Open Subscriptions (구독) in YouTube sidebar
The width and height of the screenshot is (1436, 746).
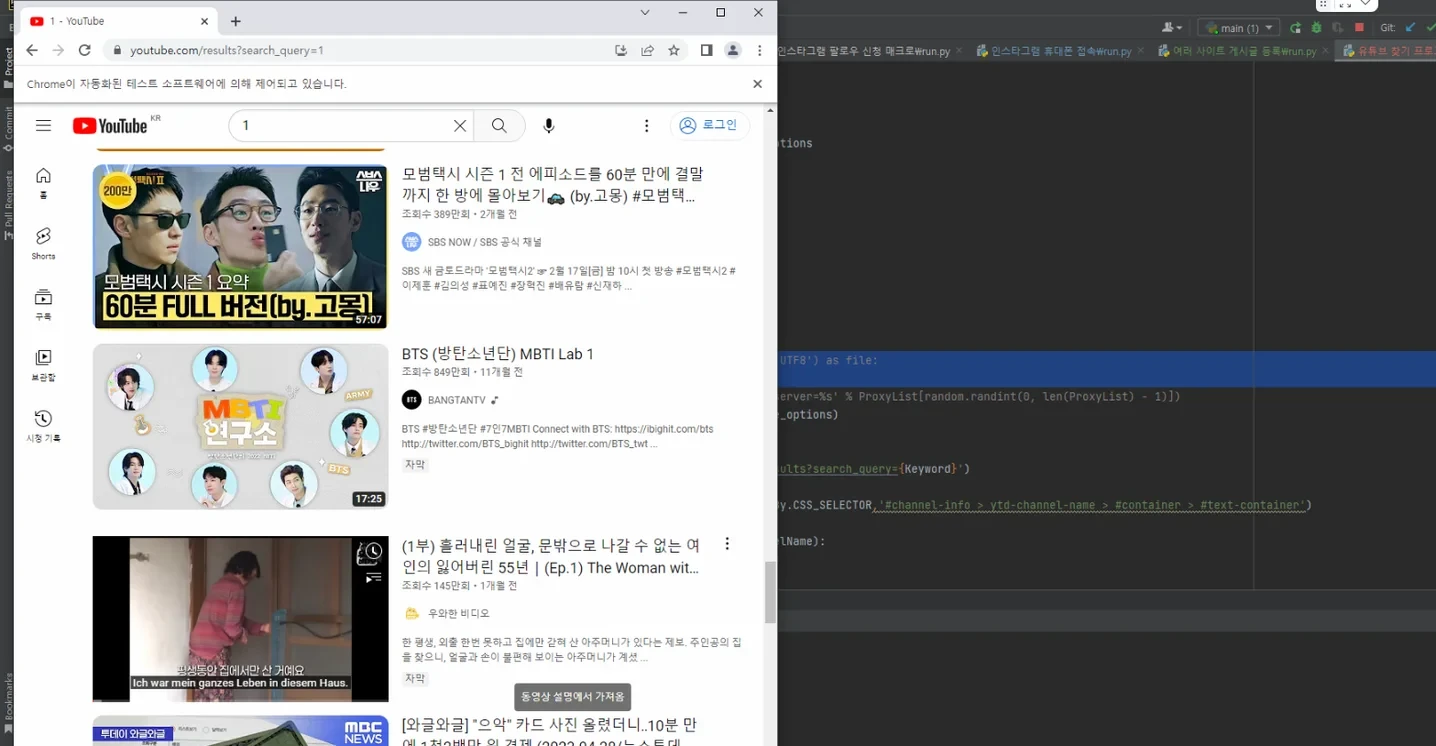pos(43,304)
